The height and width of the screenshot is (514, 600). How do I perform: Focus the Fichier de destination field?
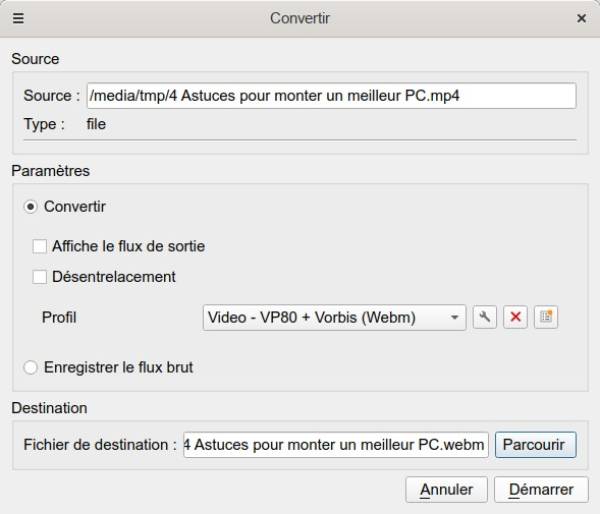336,444
